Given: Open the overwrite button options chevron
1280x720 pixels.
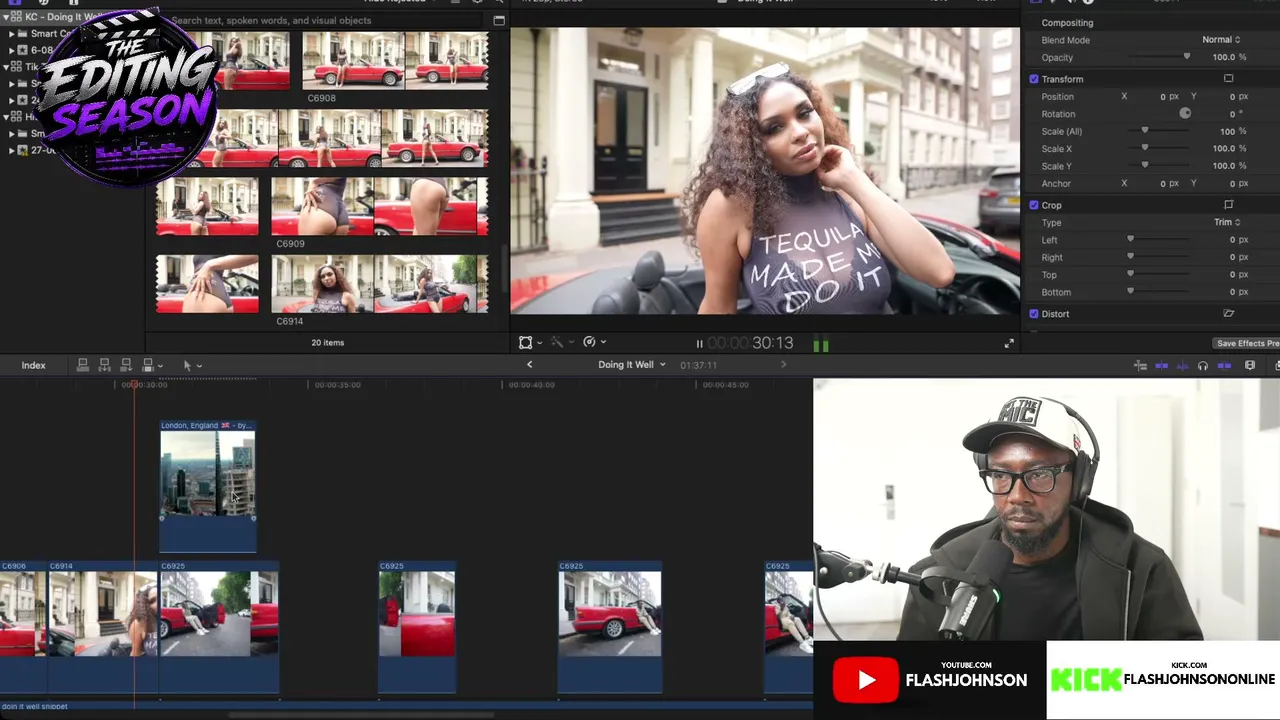Looking at the screenshot, I should [159, 366].
